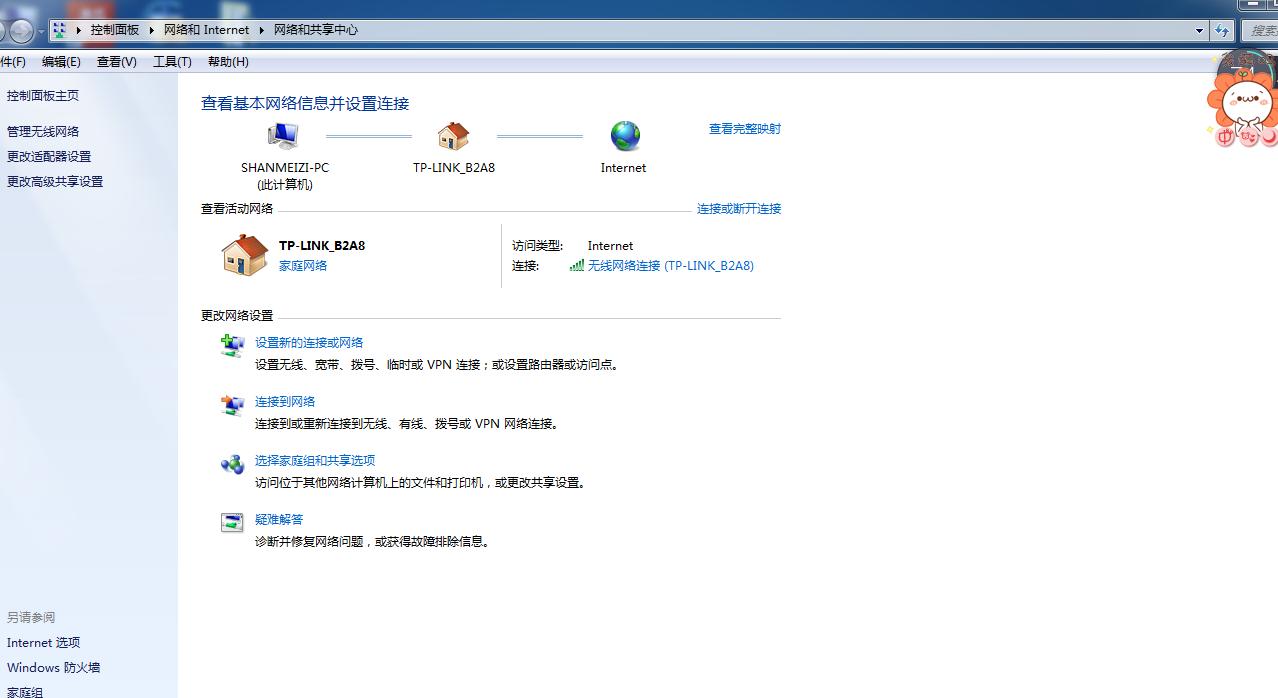Click the 选择家庭组和共享选项 homegroup icon

[x=232, y=466]
